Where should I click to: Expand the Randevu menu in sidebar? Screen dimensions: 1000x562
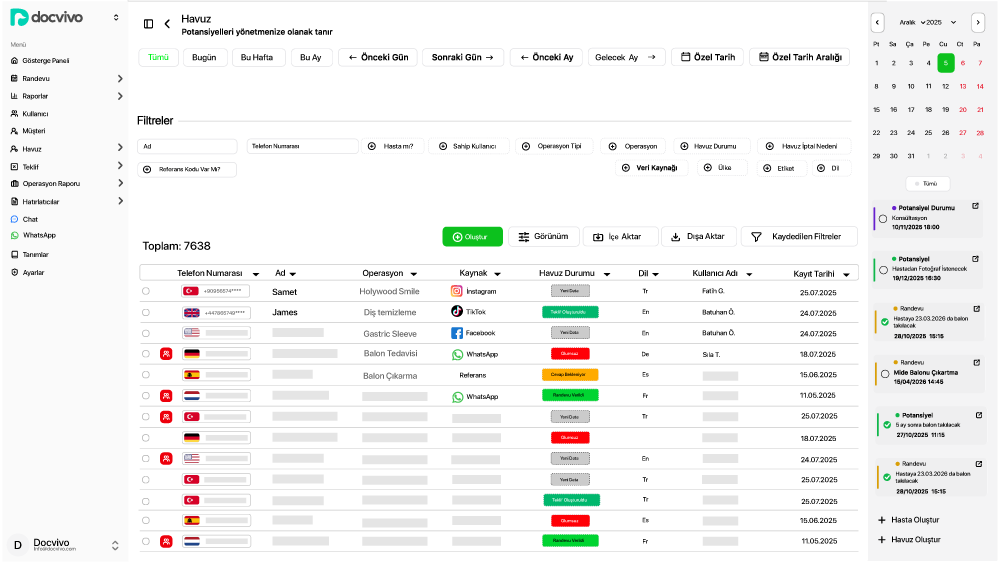click(x=119, y=78)
